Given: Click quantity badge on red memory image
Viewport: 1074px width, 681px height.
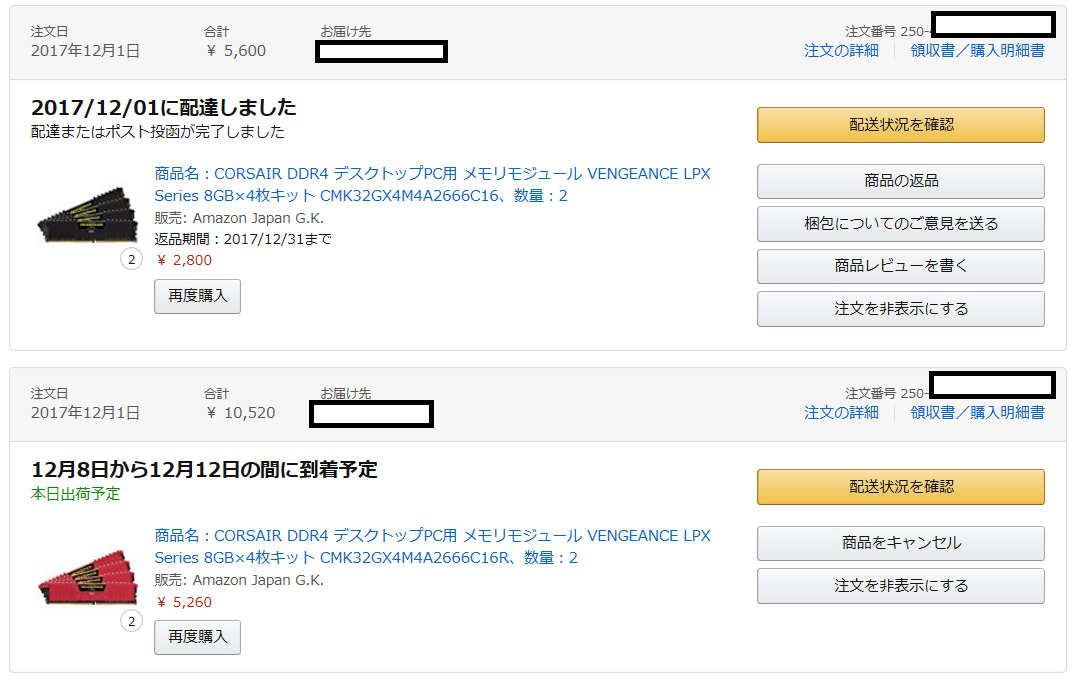Looking at the screenshot, I should [131, 622].
